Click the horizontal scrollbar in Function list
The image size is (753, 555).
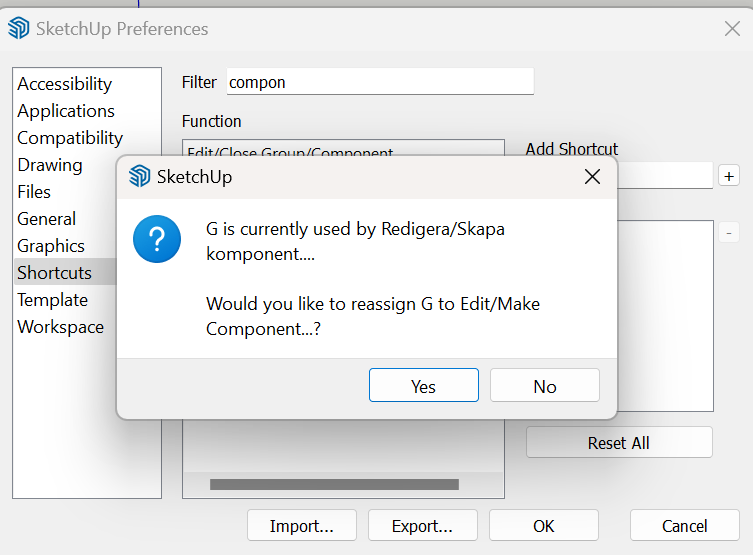click(334, 484)
